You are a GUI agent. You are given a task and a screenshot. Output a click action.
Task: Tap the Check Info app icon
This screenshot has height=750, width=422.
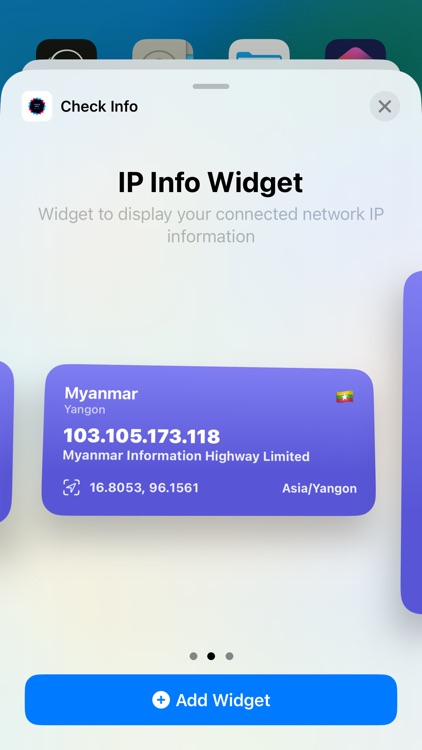(x=37, y=106)
